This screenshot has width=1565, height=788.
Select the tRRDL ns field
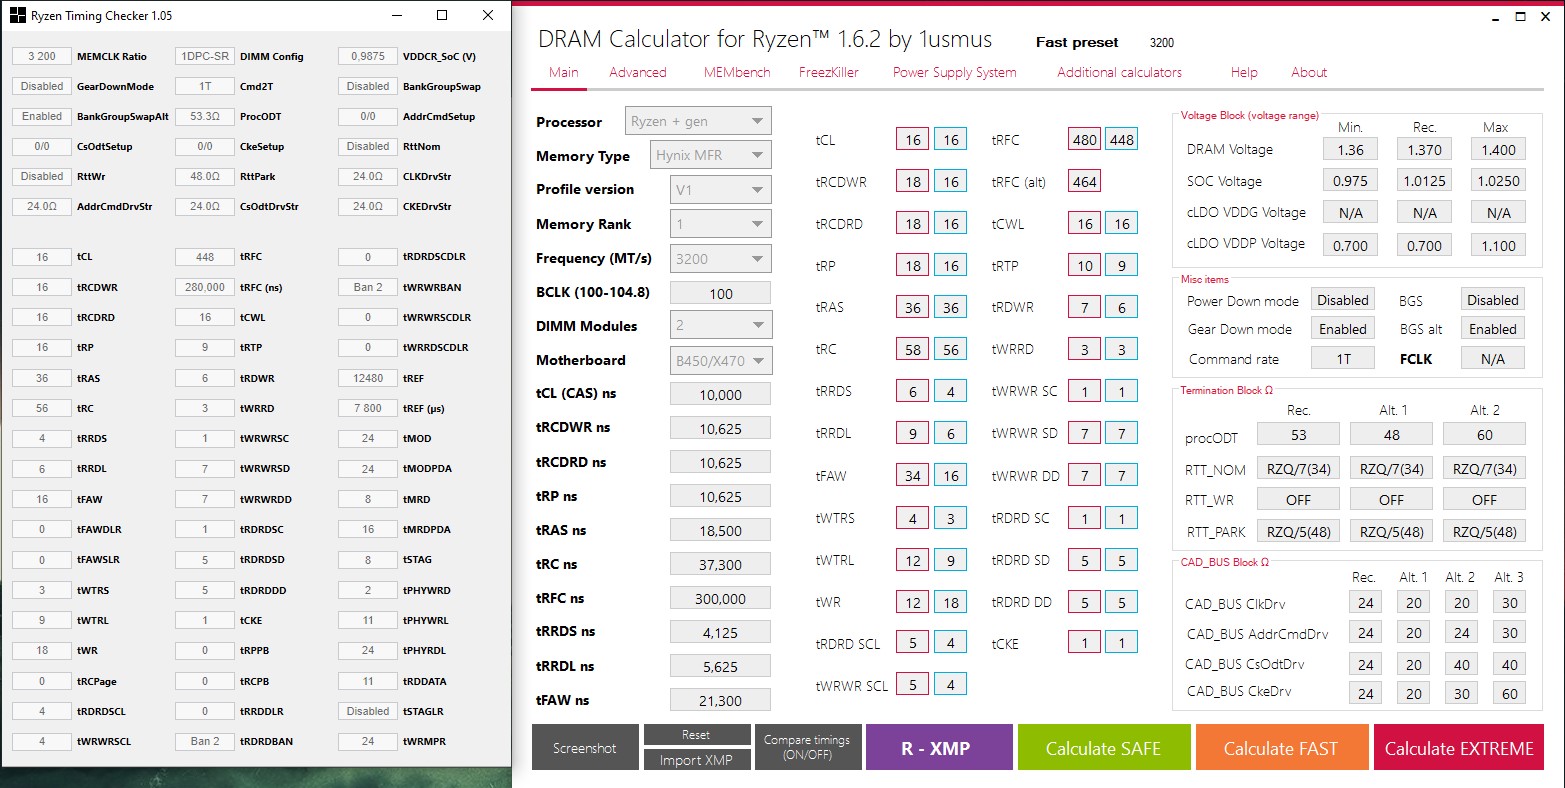(x=720, y=666)
